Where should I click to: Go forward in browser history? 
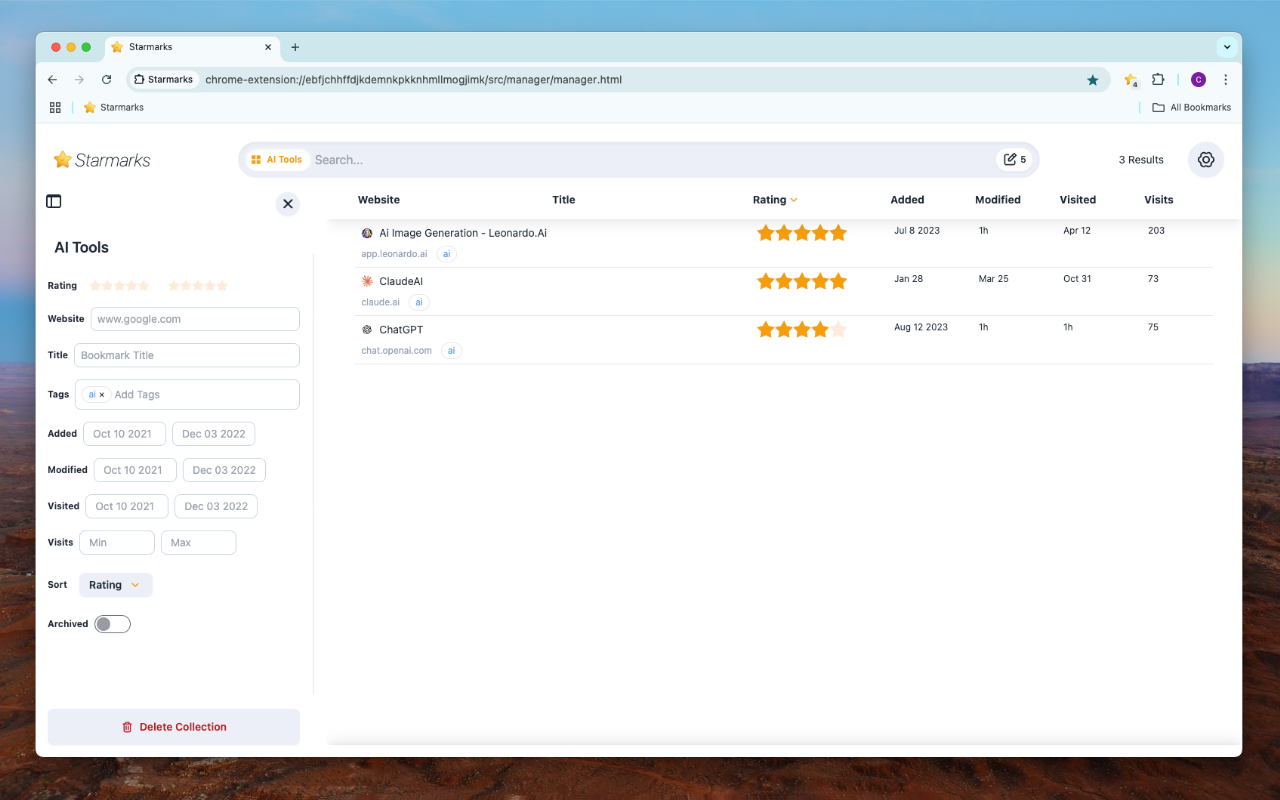point(80,80)
